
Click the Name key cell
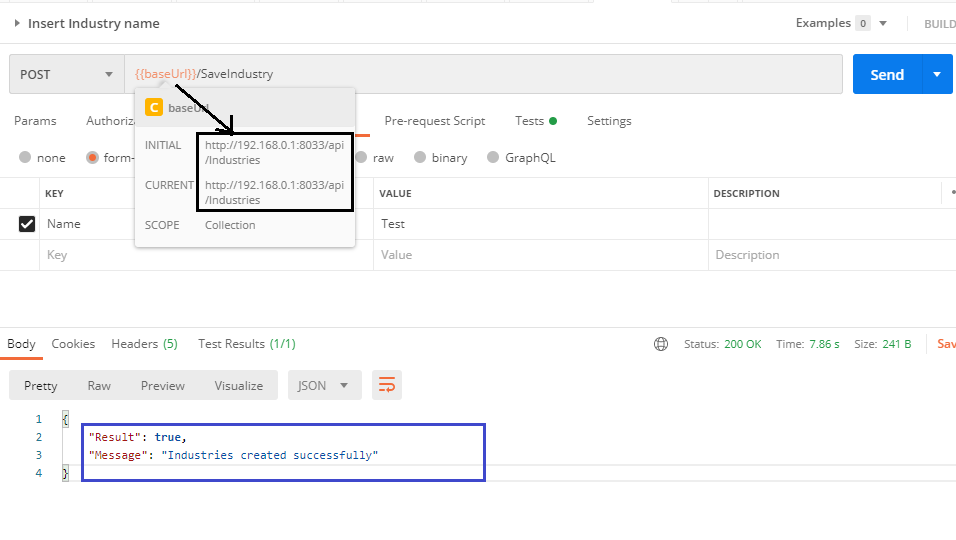pos(87,224)
